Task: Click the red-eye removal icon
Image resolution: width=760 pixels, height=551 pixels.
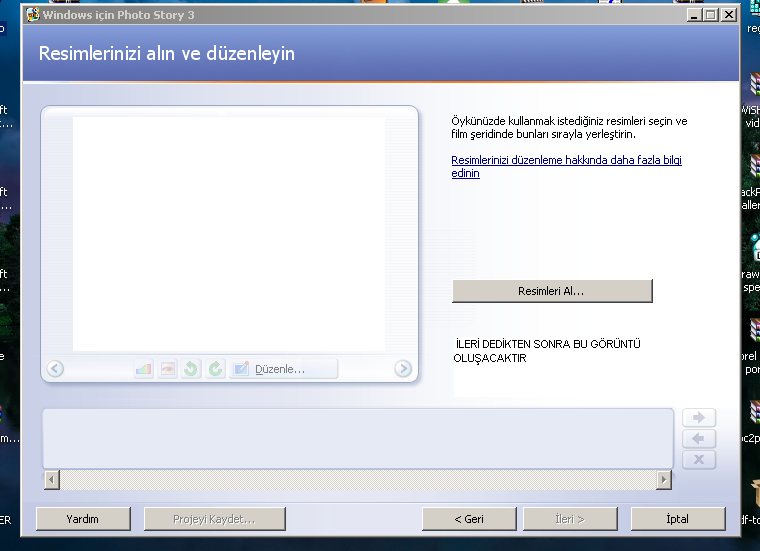Action: [x=167, y=369]
